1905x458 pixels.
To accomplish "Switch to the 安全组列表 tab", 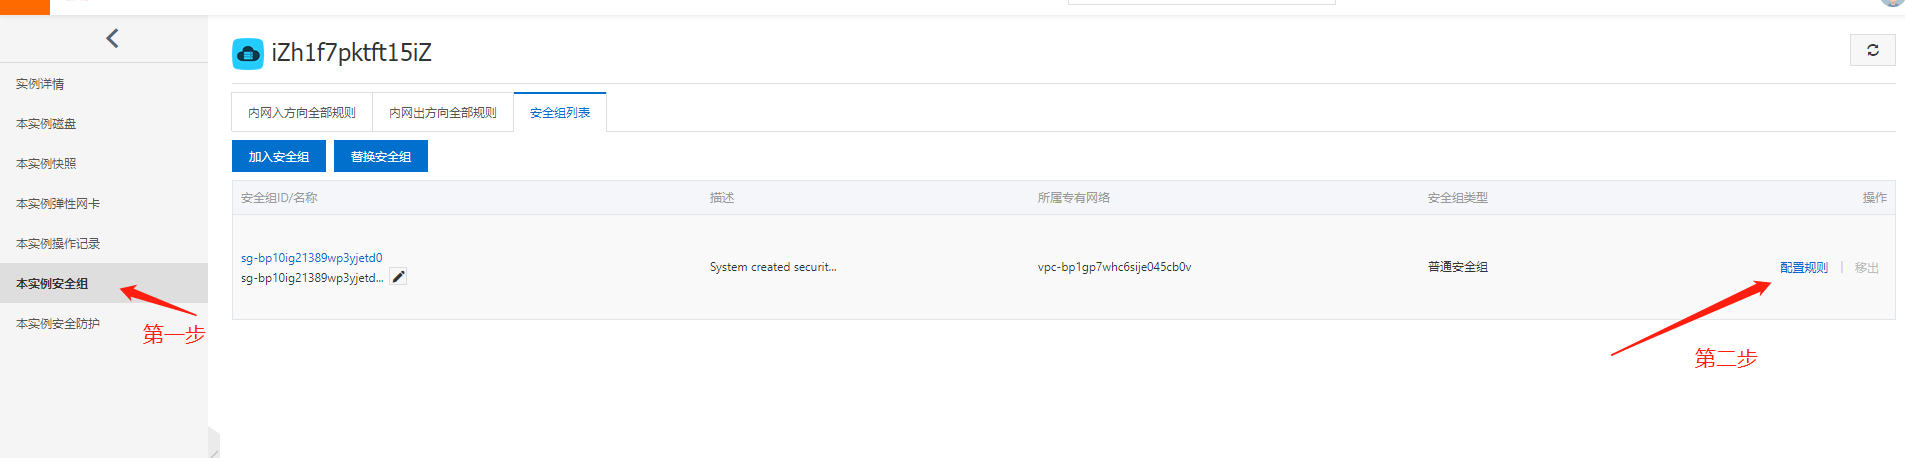I will [x=560, y=112].
